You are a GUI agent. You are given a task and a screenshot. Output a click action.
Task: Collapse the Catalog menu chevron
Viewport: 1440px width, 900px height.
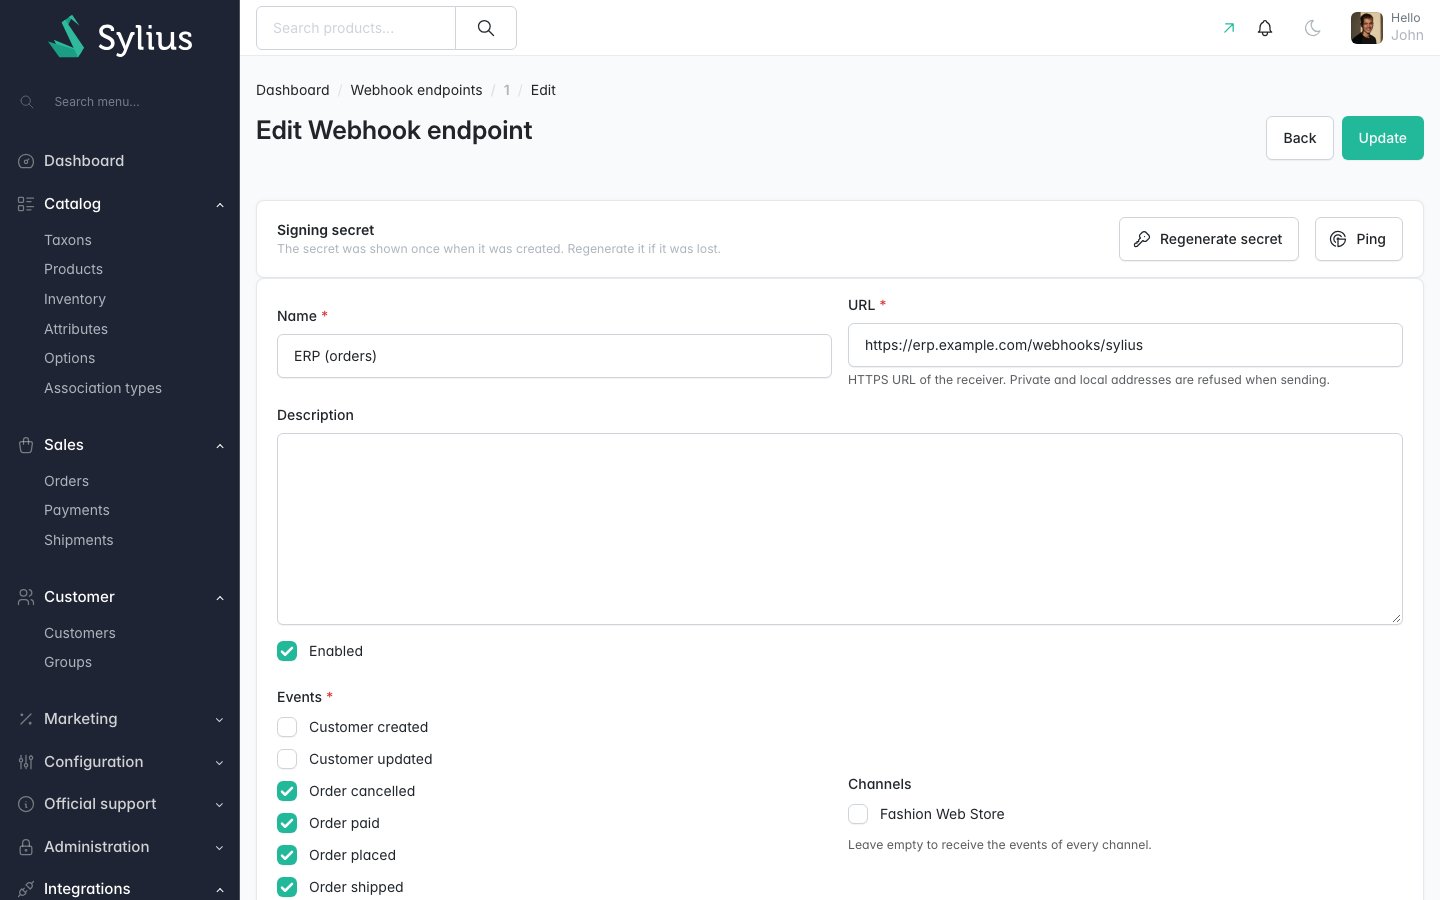[220, 205]
